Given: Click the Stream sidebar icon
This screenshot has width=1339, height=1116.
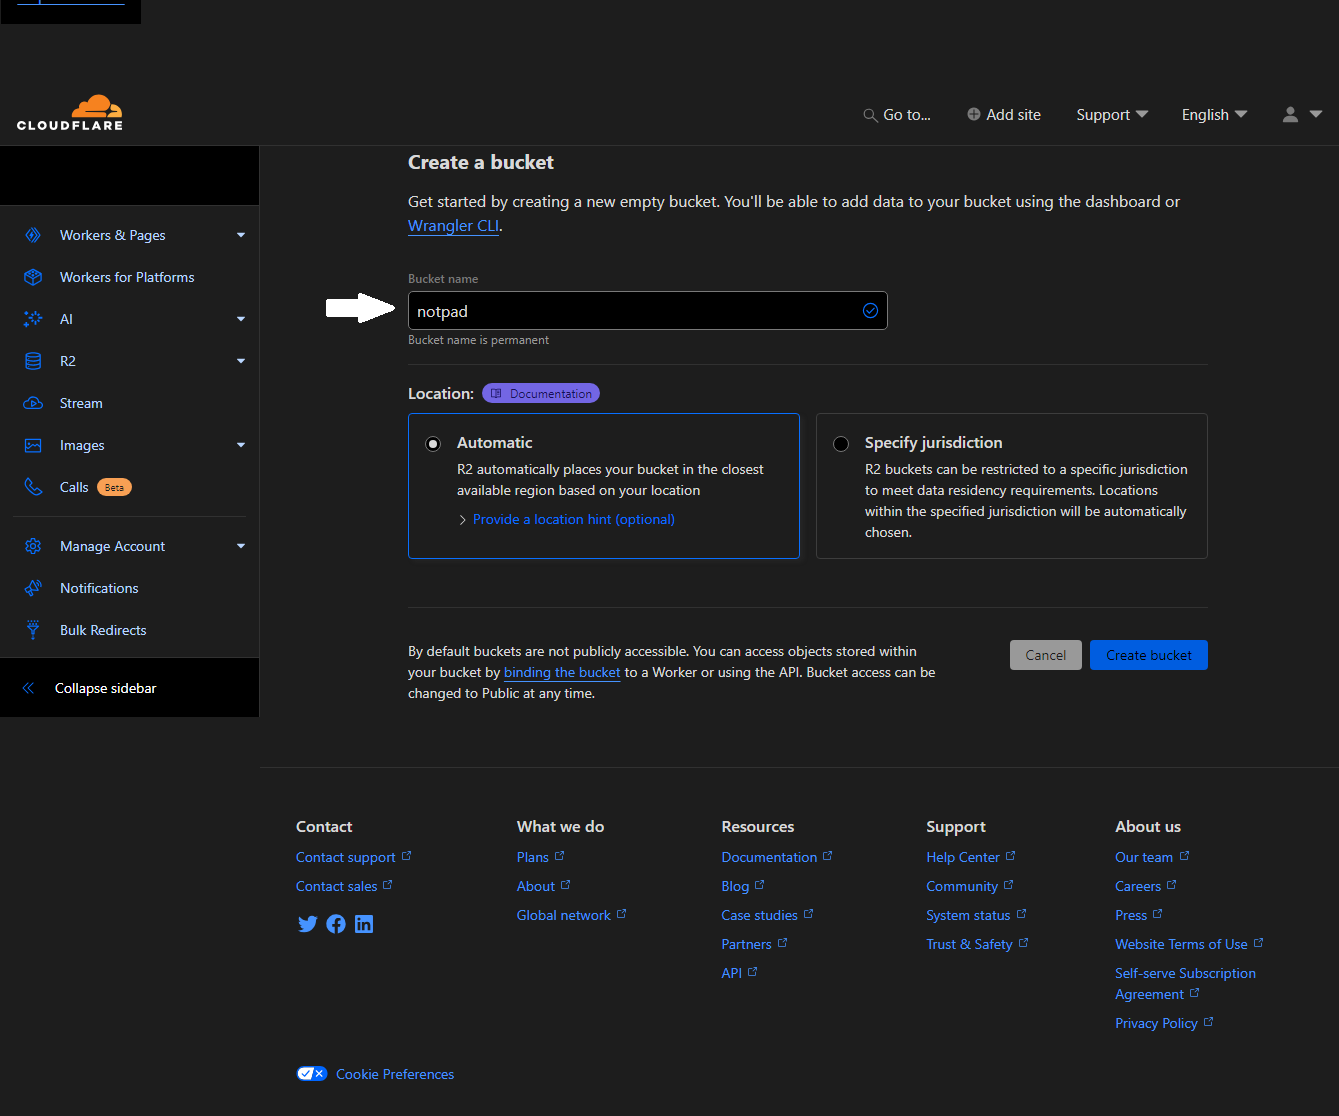Looking at the screenshot, I should click(33, 403).
